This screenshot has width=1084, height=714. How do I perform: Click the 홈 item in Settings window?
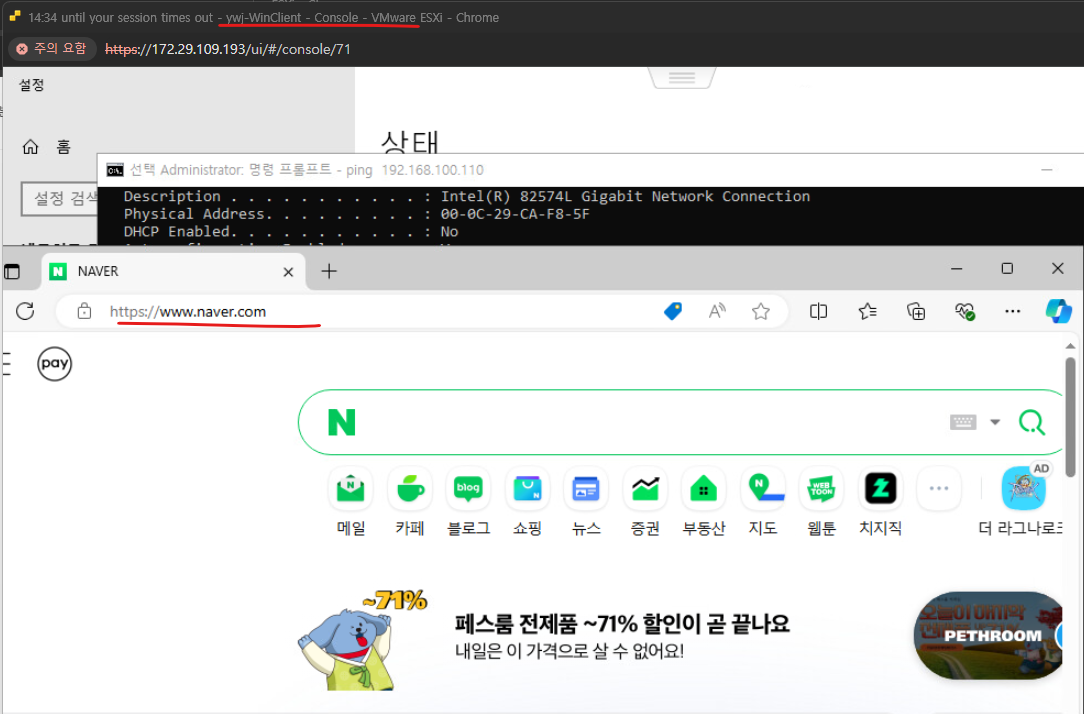[x=47, y=147]
